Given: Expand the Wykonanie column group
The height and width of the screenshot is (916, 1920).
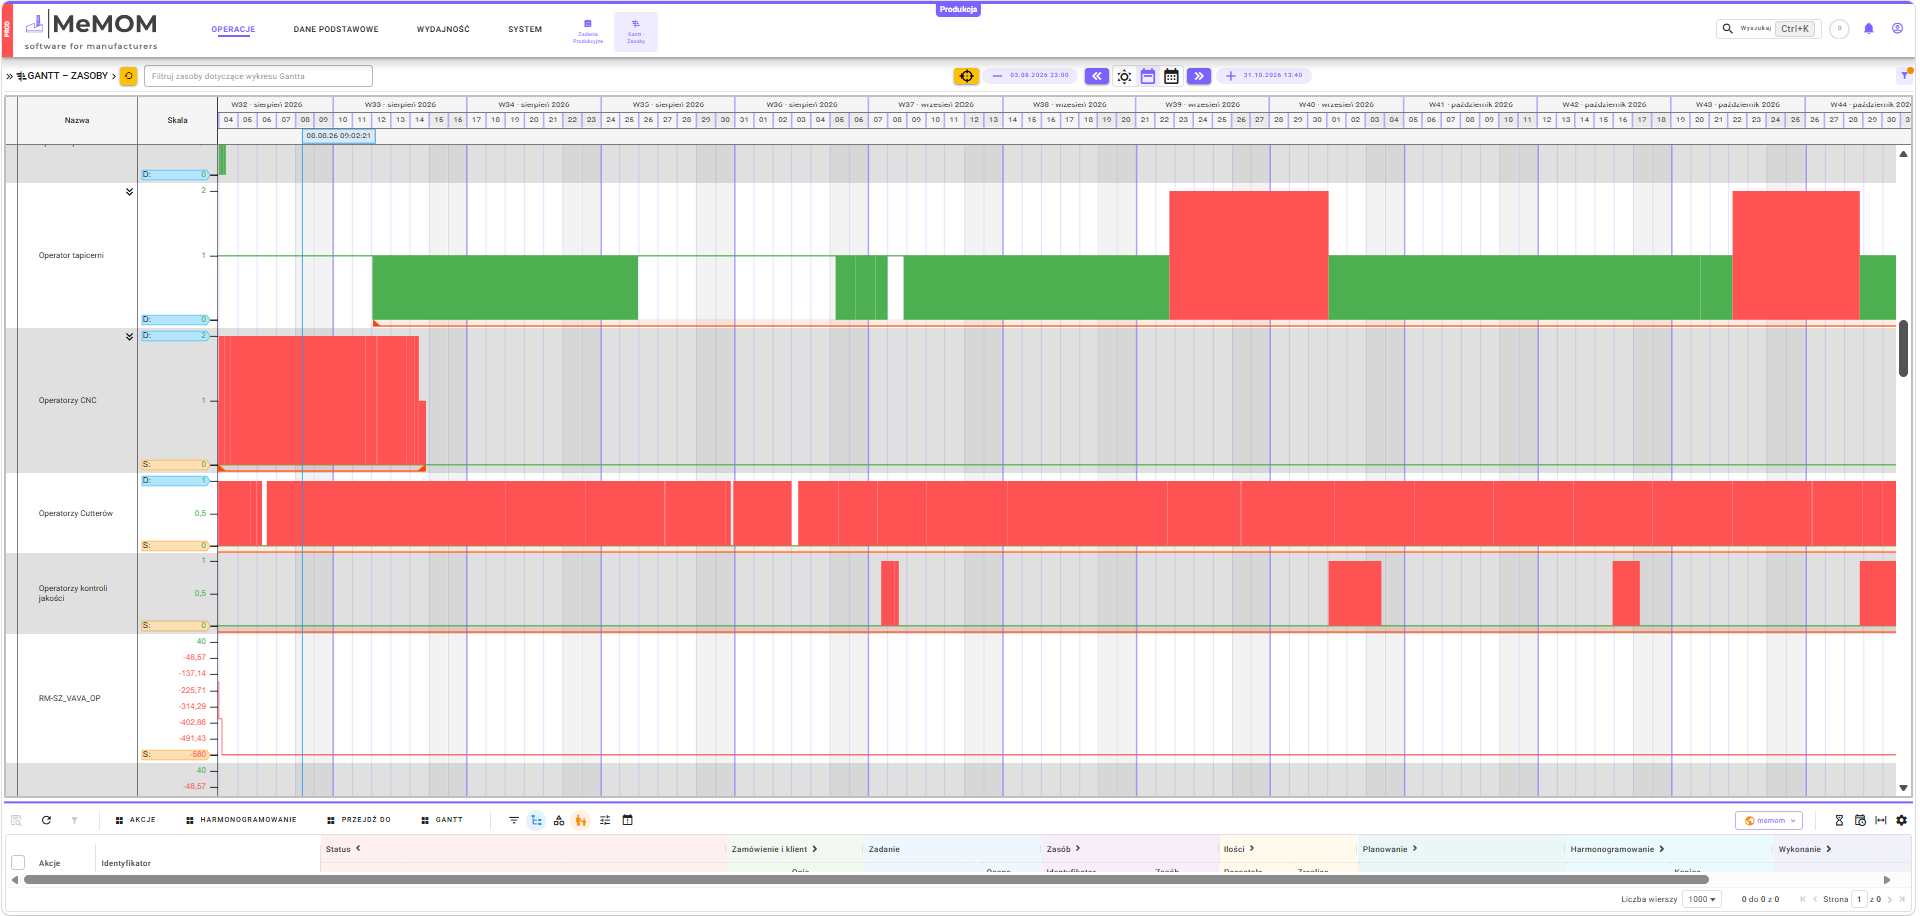Looking at the screenshot, I should tap(1829, 849).
